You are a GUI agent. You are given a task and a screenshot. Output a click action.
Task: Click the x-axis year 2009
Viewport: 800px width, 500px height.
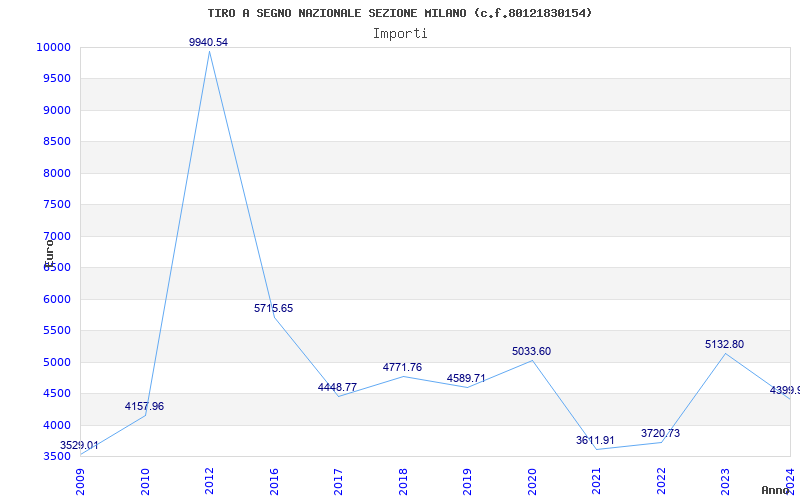[80, 482]
